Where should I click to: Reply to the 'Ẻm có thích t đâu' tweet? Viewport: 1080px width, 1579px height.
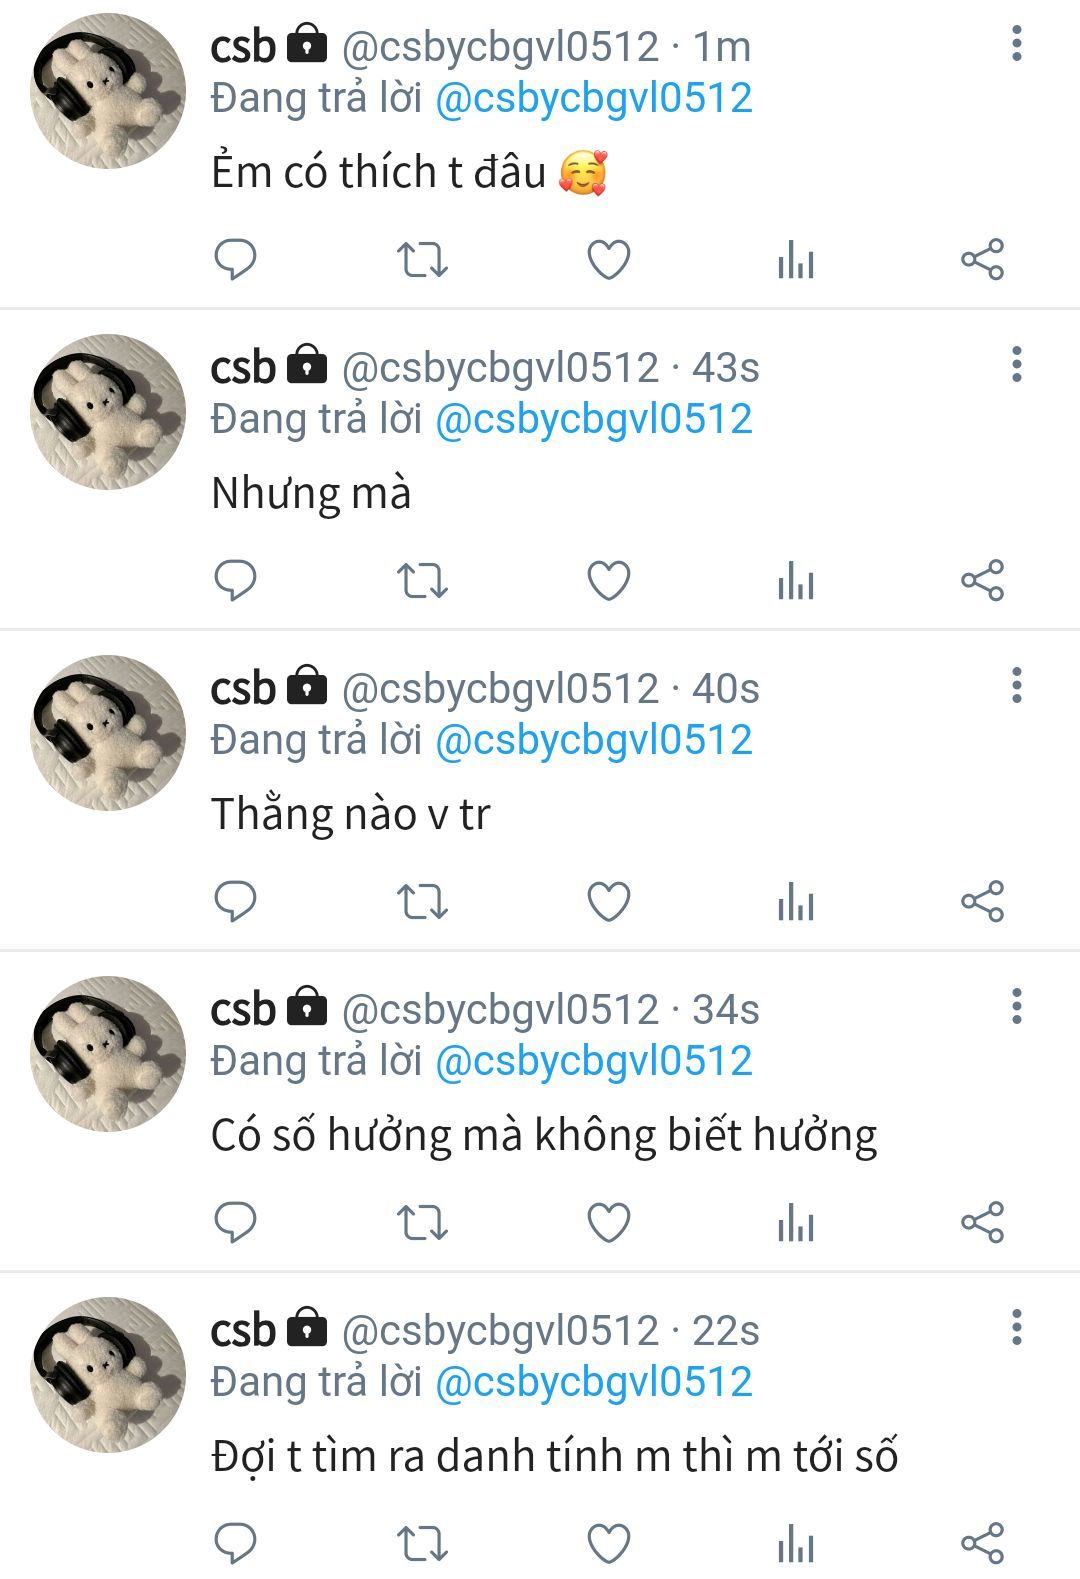[x=236, y=259]
